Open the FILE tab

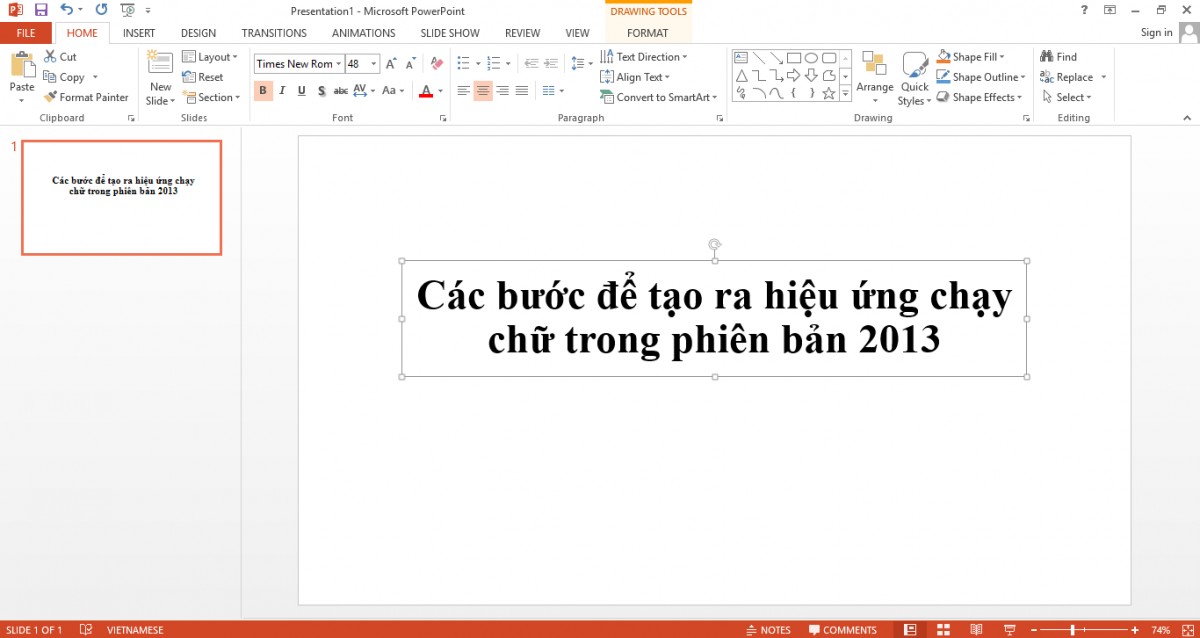(26, 33)
